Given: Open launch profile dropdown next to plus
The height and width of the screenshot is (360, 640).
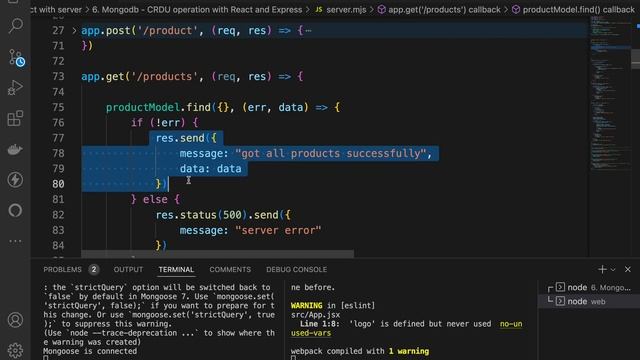Looking at the screenshot, I should point(613,270).
